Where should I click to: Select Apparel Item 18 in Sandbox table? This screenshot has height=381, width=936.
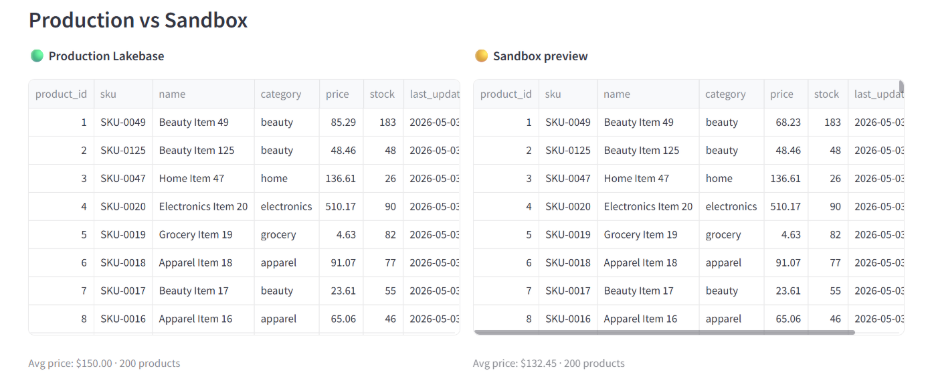click(x=648, y=263)
